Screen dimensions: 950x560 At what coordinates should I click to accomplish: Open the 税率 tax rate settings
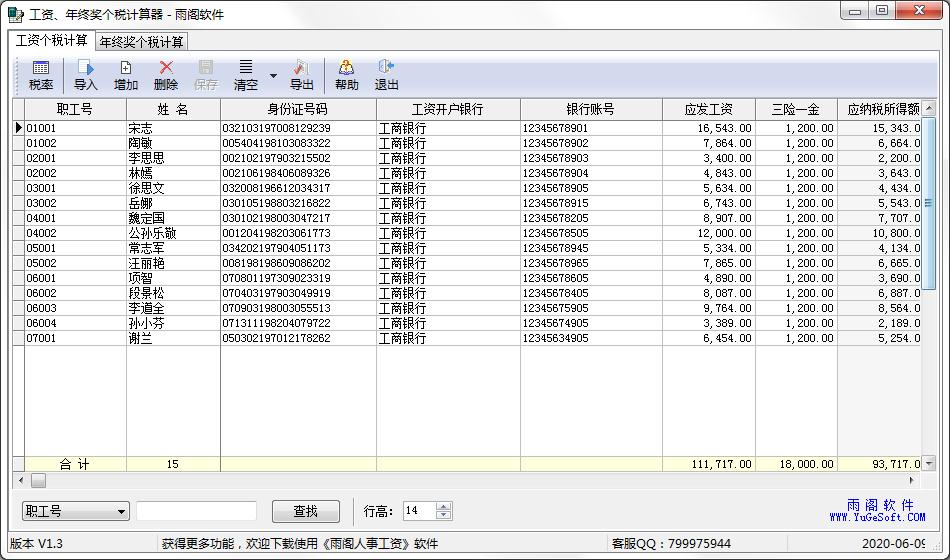pos(41,75)
